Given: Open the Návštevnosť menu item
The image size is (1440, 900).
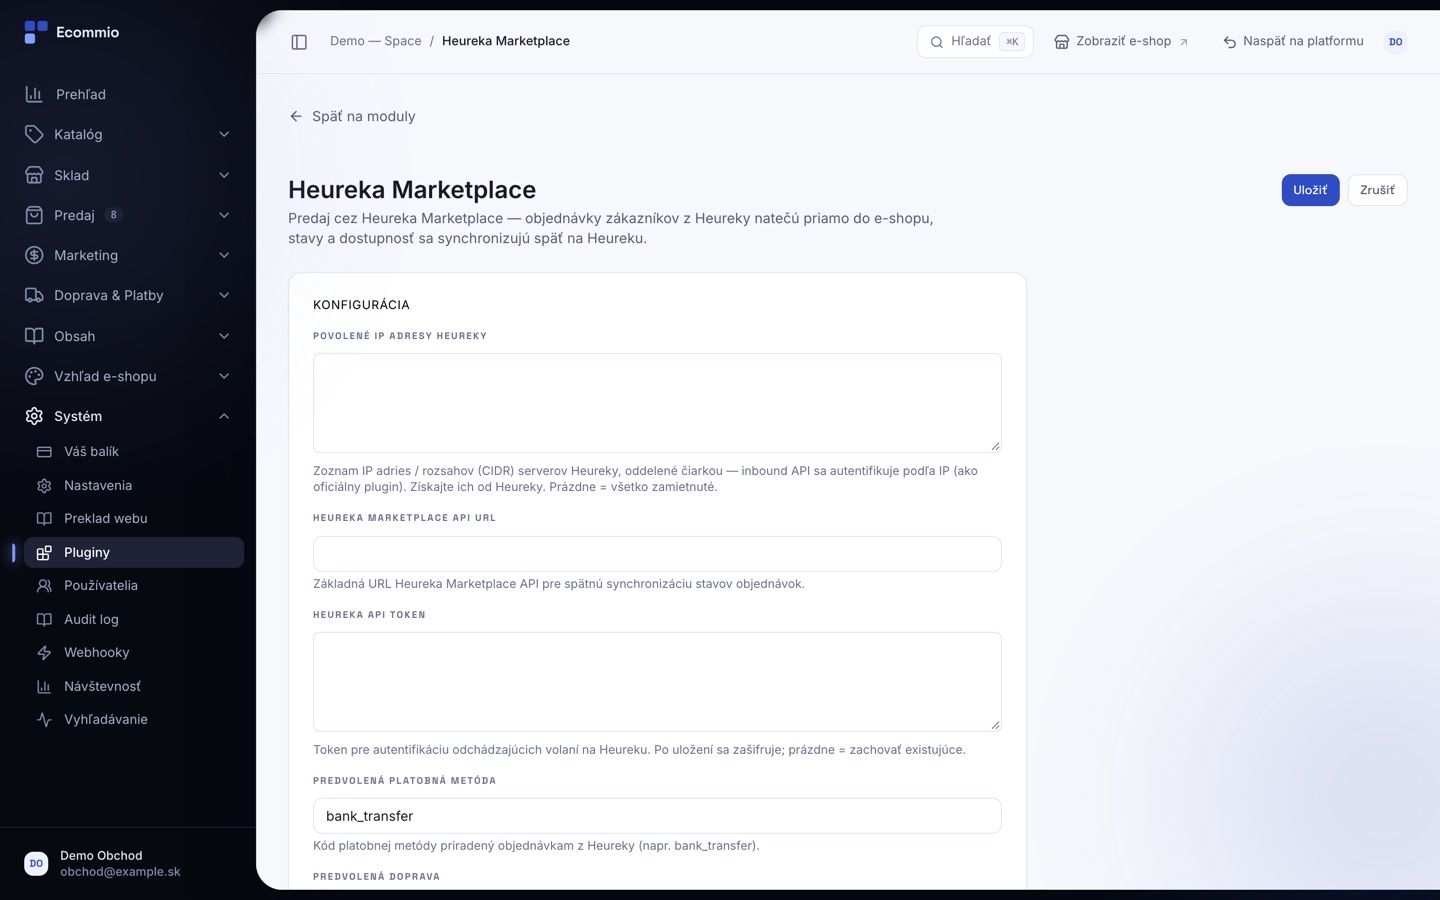Looking at the screenshot, I should pyautogui.click(x=134, y=686).
